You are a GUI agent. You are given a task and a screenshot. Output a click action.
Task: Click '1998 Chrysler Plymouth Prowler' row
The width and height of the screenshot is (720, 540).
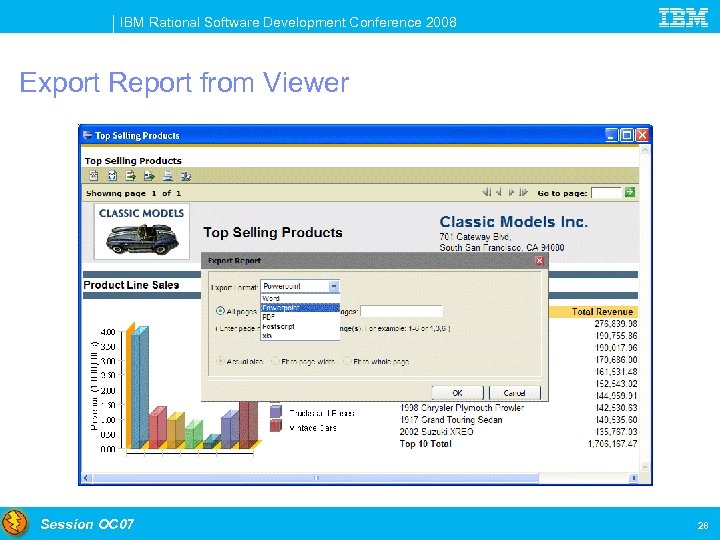click(461, 408)
